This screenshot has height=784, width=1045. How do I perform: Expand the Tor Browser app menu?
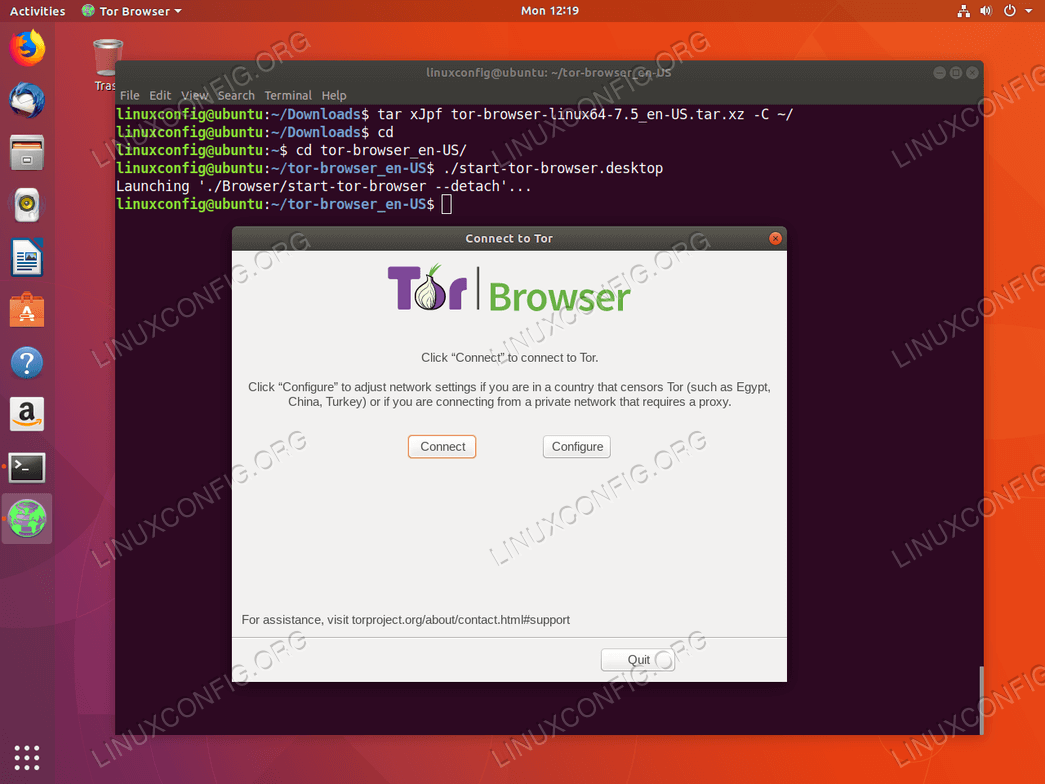coord(131,11)
